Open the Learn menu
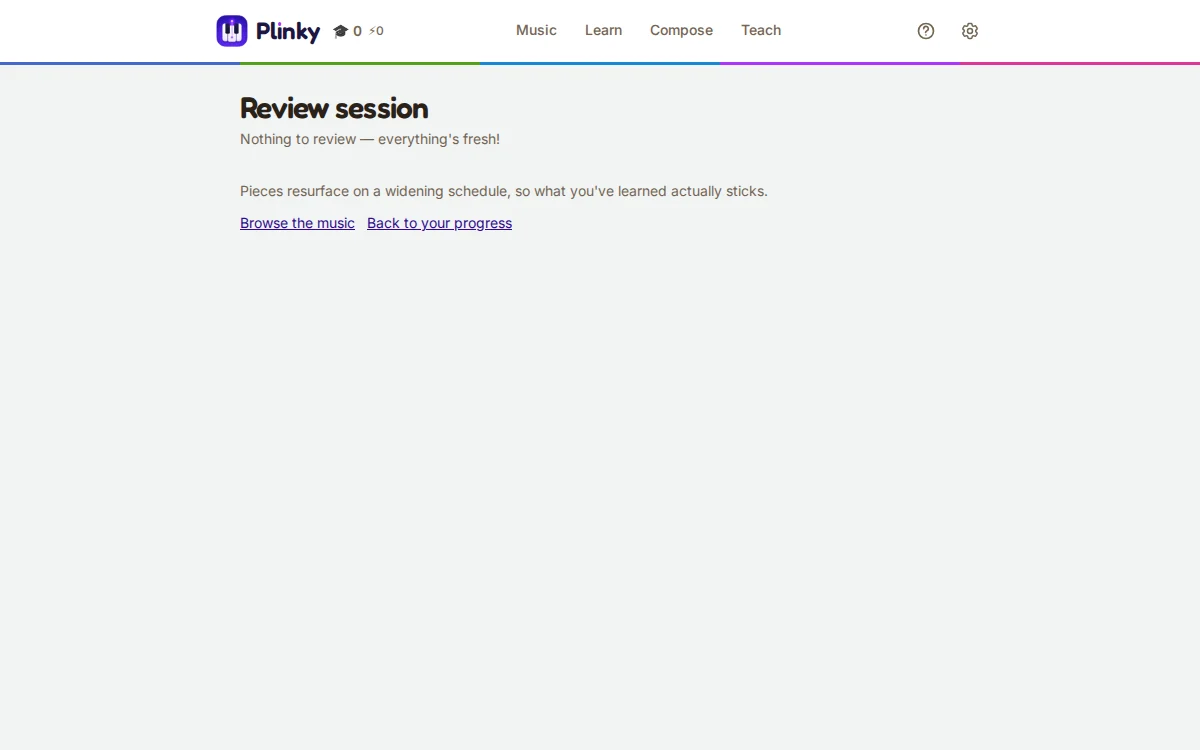This screenshot has width=1200, height=750. 603,30
